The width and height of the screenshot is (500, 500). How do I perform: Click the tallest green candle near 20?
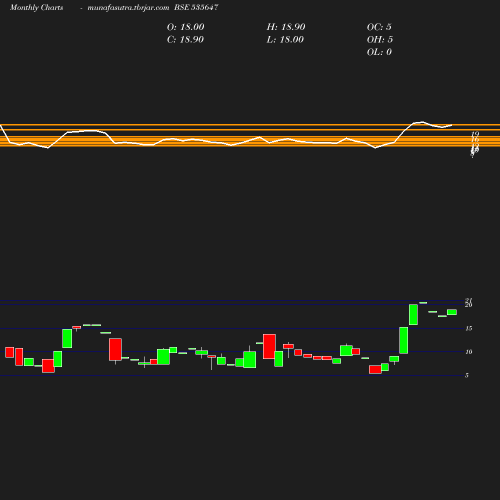(413, 314)
